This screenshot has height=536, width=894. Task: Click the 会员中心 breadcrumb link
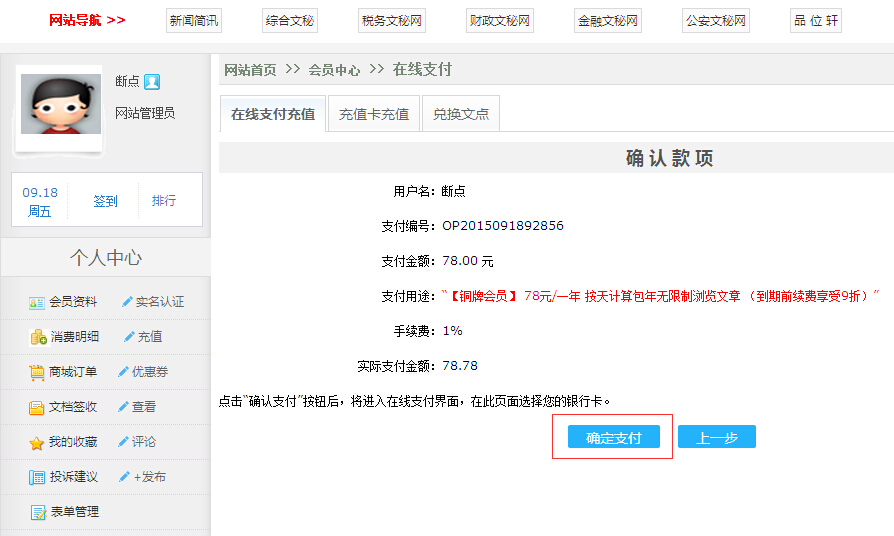pos(334,70)
